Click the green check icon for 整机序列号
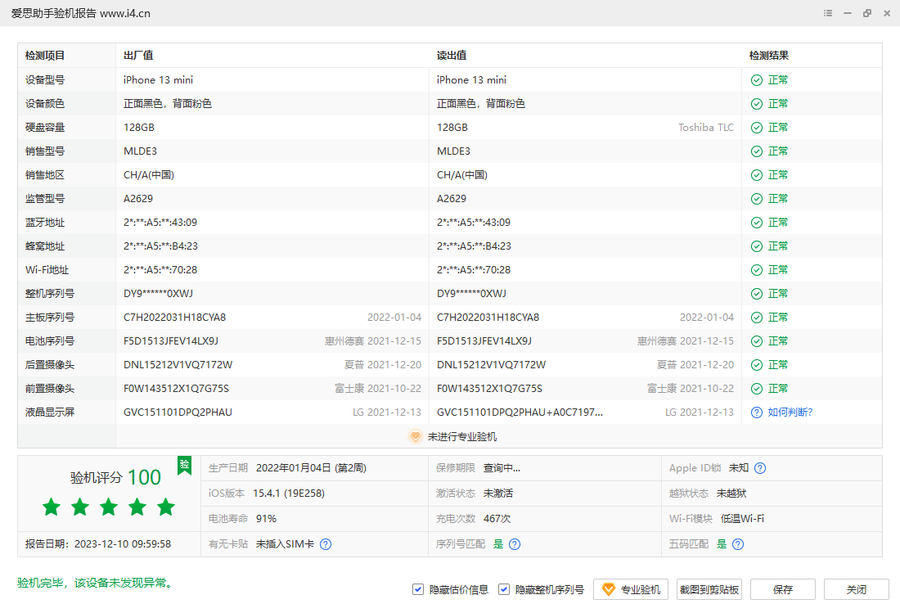Image resolution: width=900 pixels, height=613 pixels. (757, 294)
